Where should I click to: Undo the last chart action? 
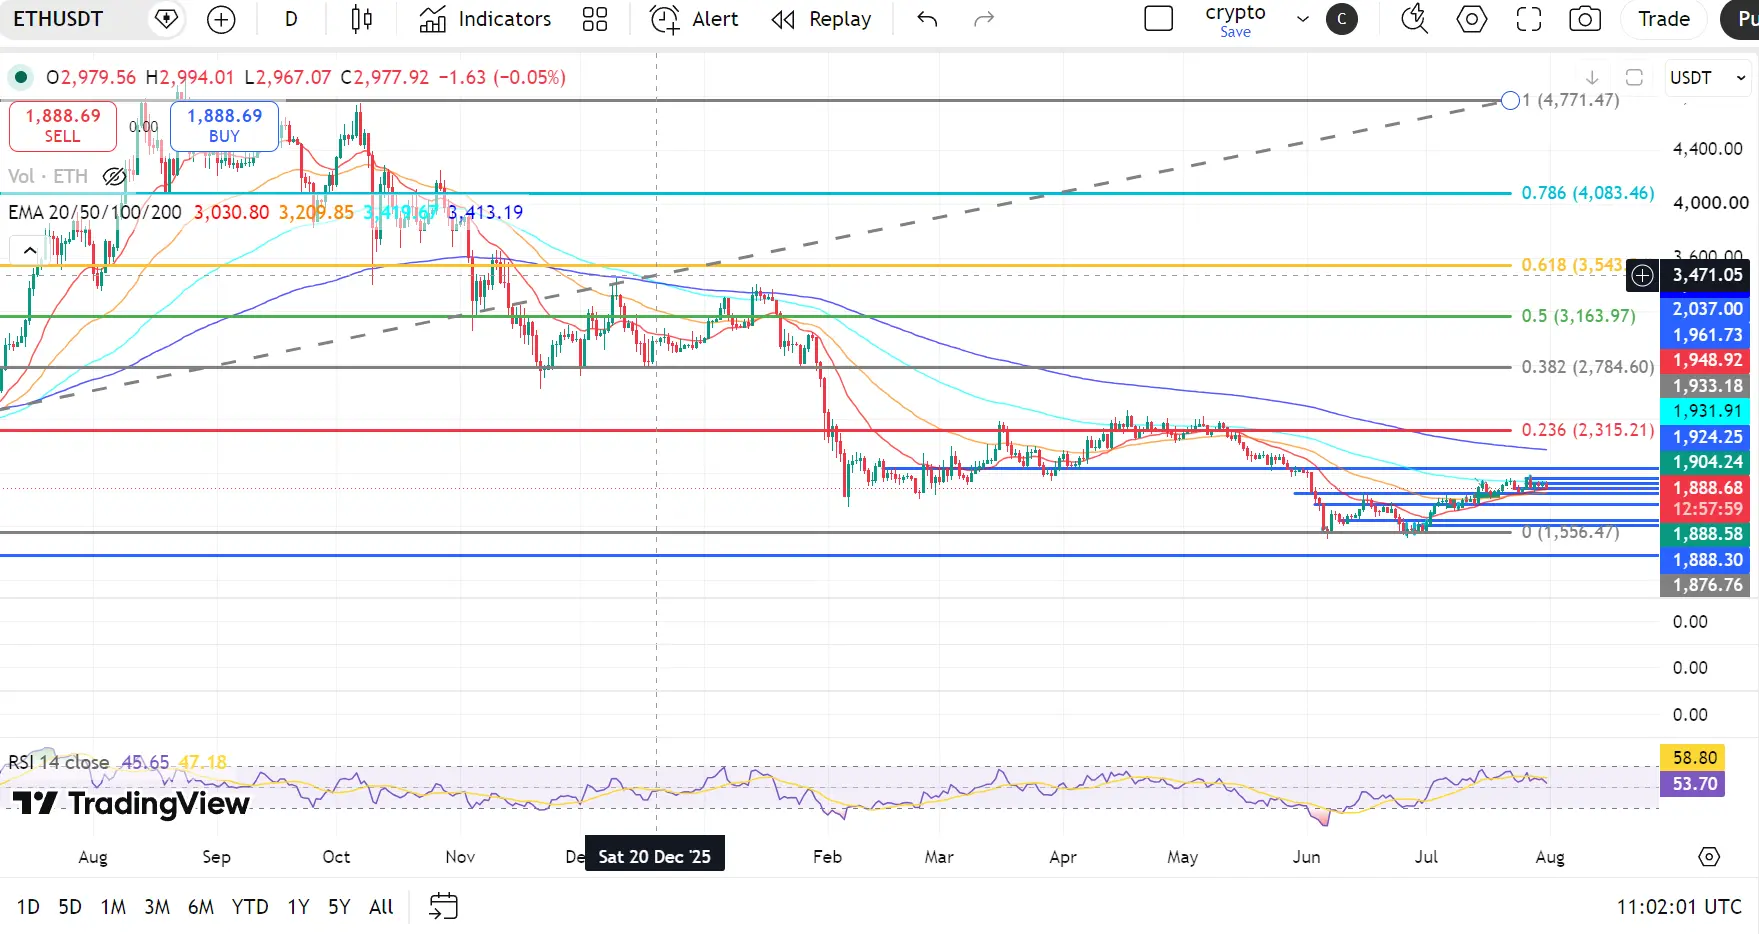927,19
